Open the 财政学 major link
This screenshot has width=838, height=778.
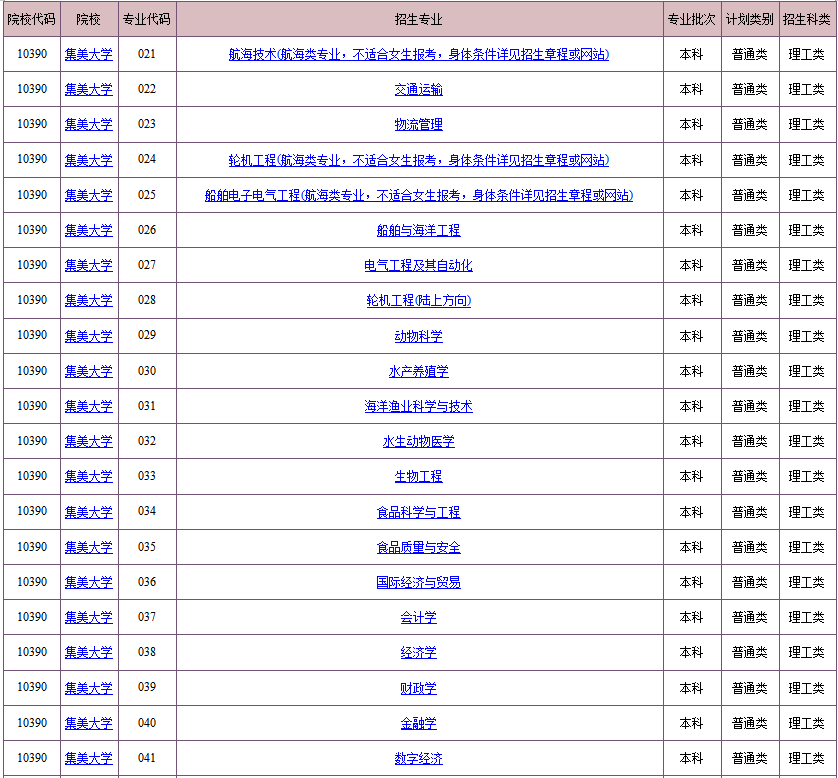click(418, 688)
